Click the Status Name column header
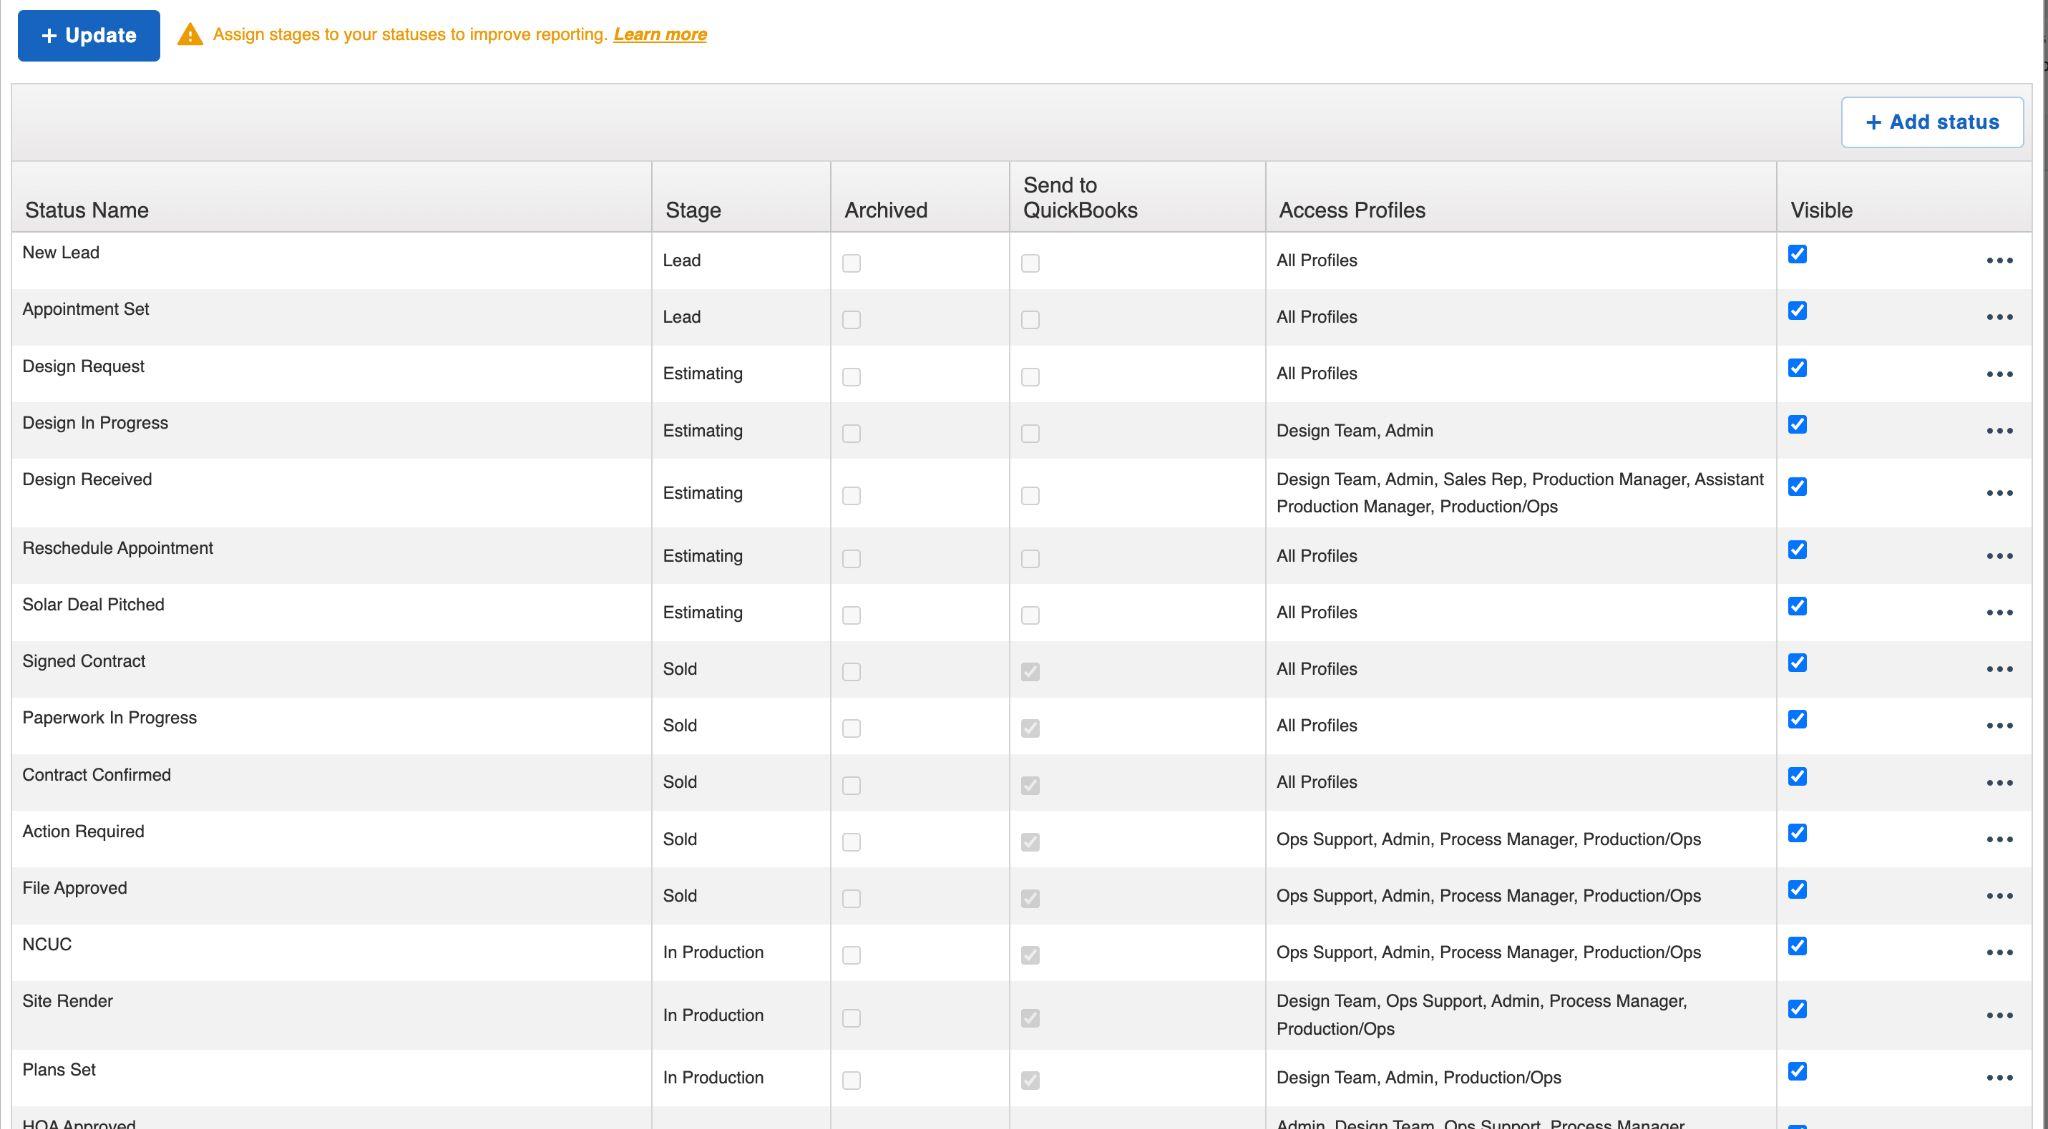The image size is (2048, 1129). coord(87,210)
